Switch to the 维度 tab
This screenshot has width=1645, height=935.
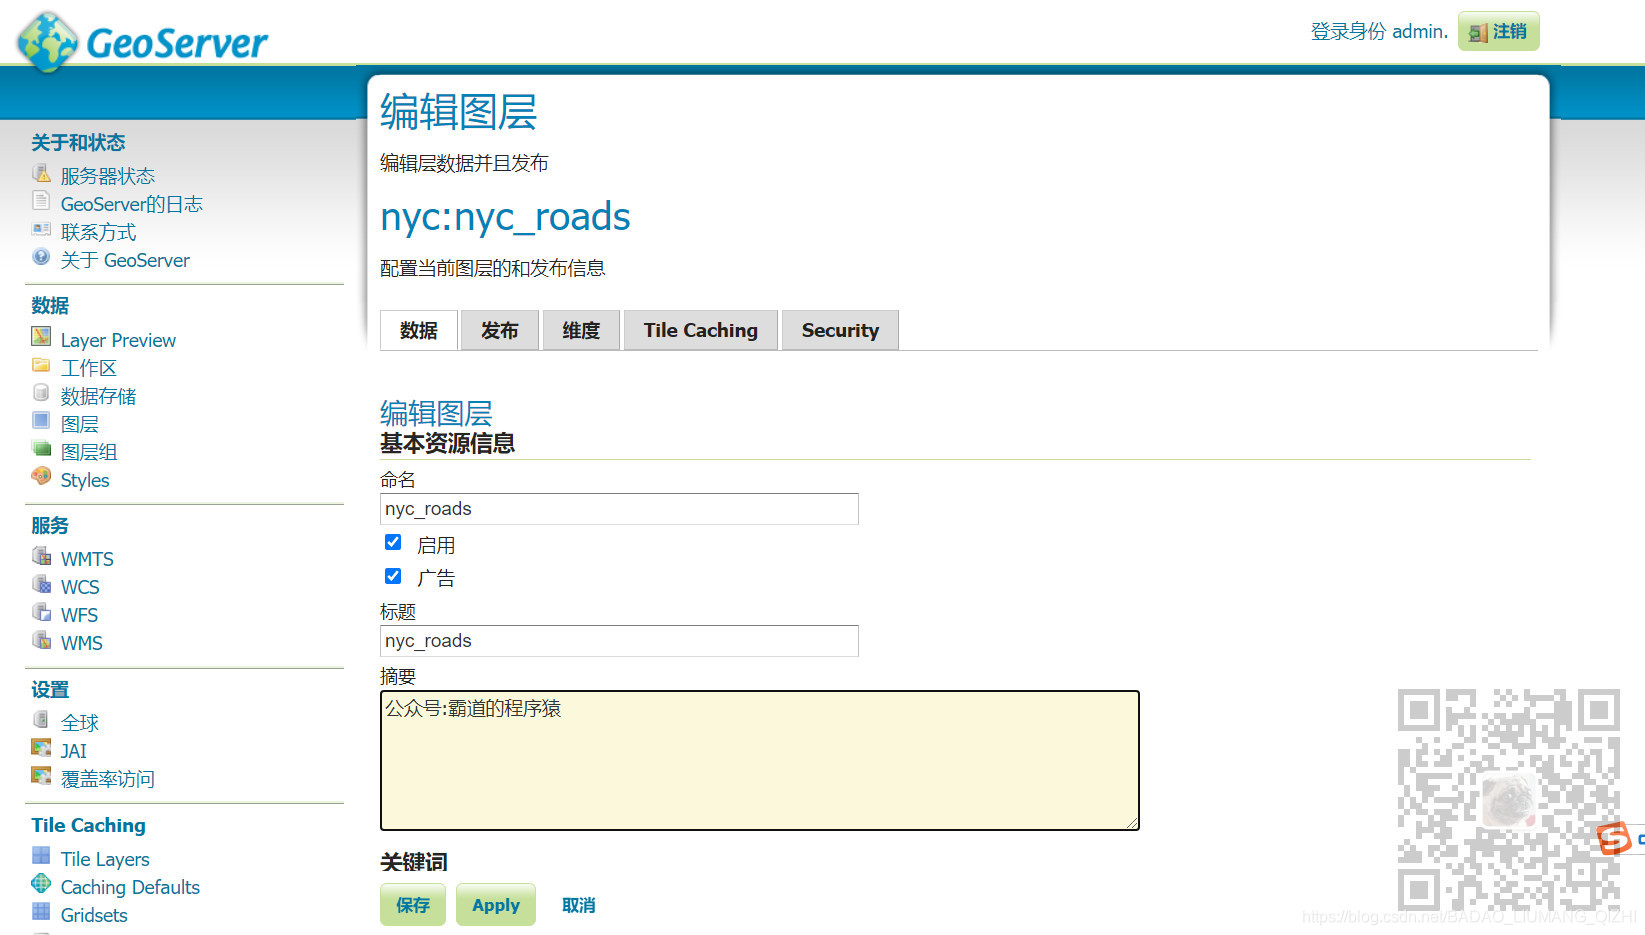pyautogui.click(x=581, y=331)
